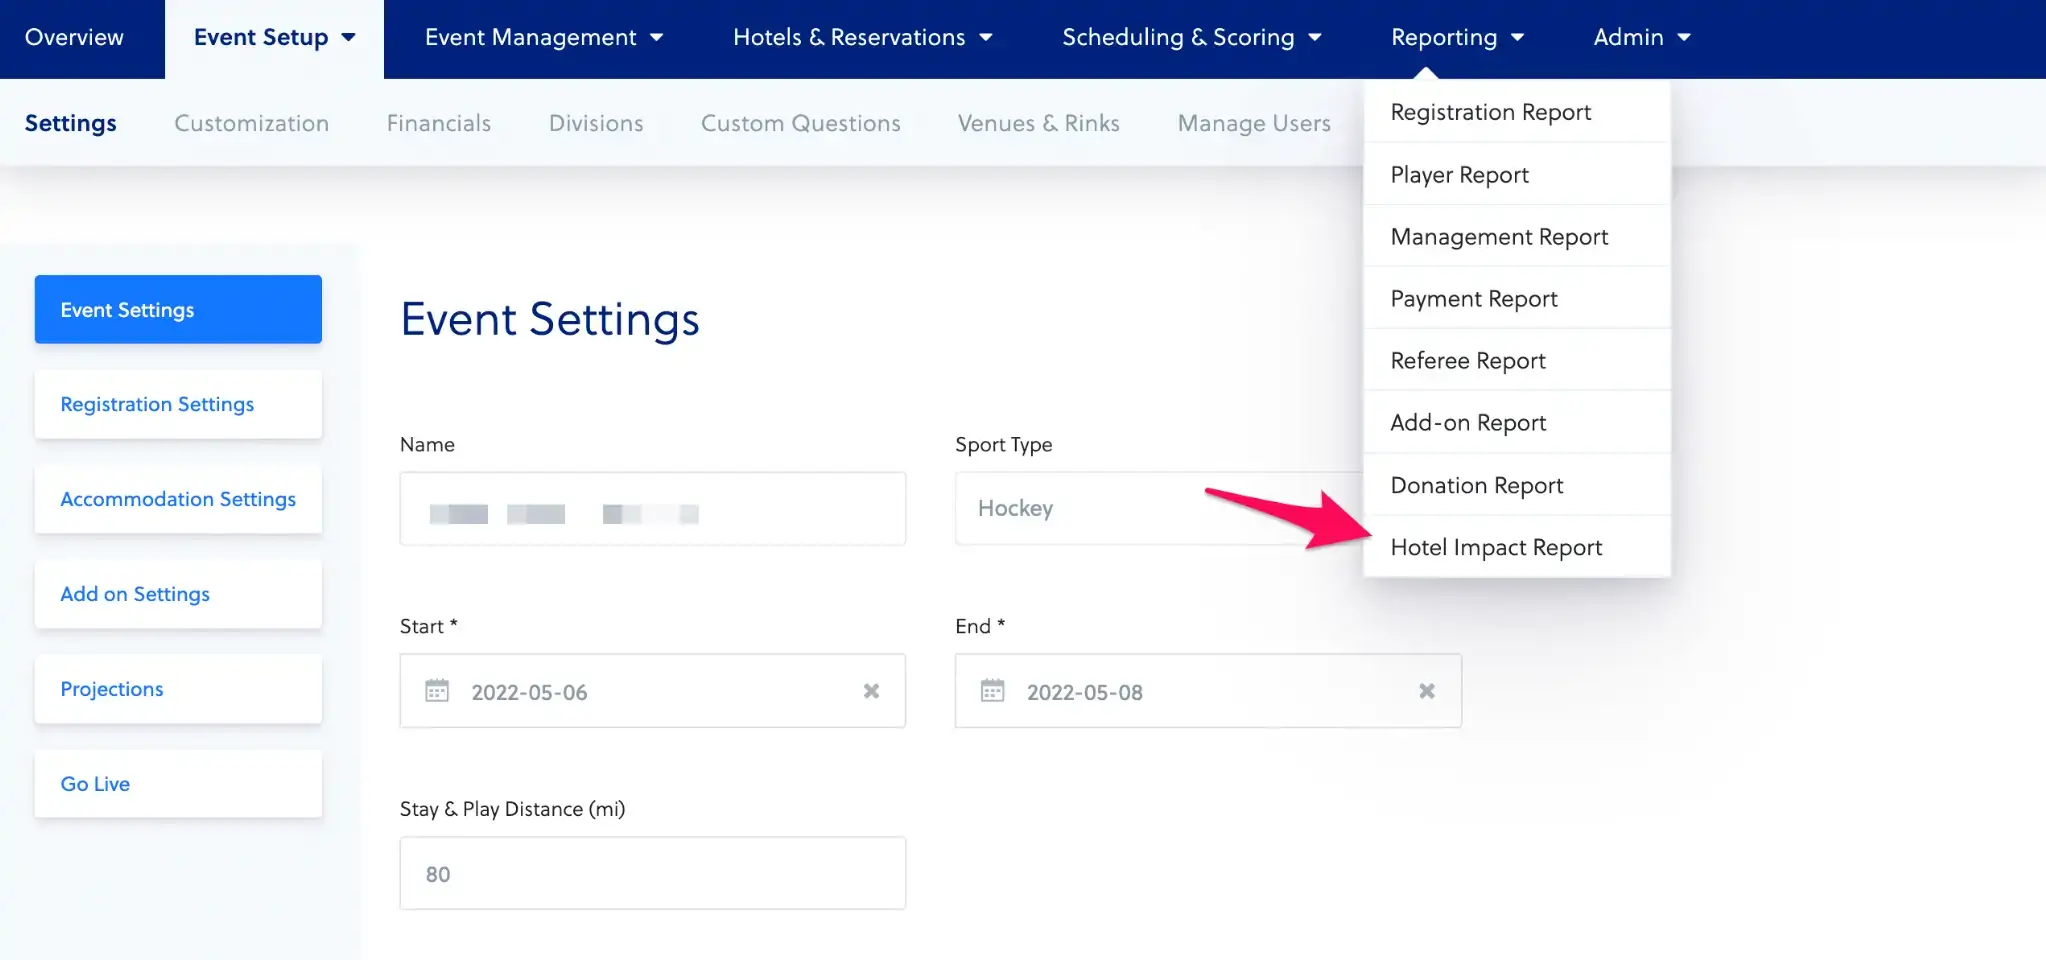
Task: Choose Donation Report from the menu
Action: click(1517, 485)
